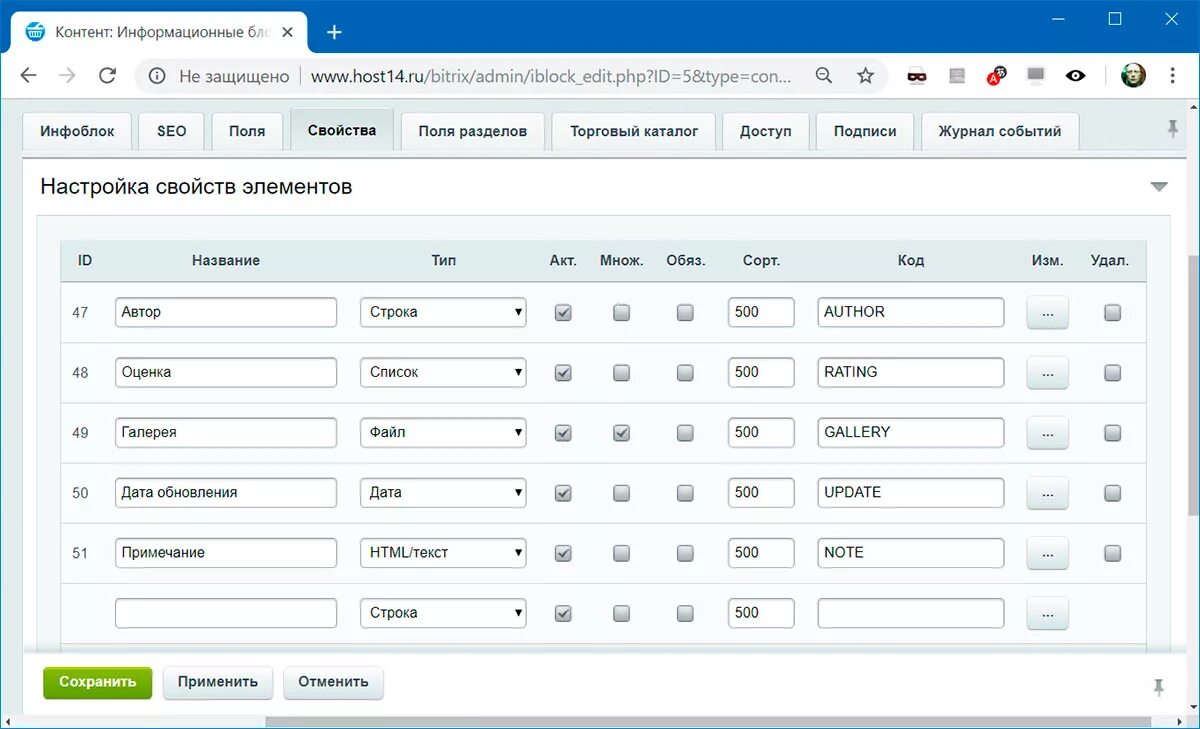Viewport: 1200px width, 729px height.
Task: Open type dropdown showing Дата
Action: 443,492
